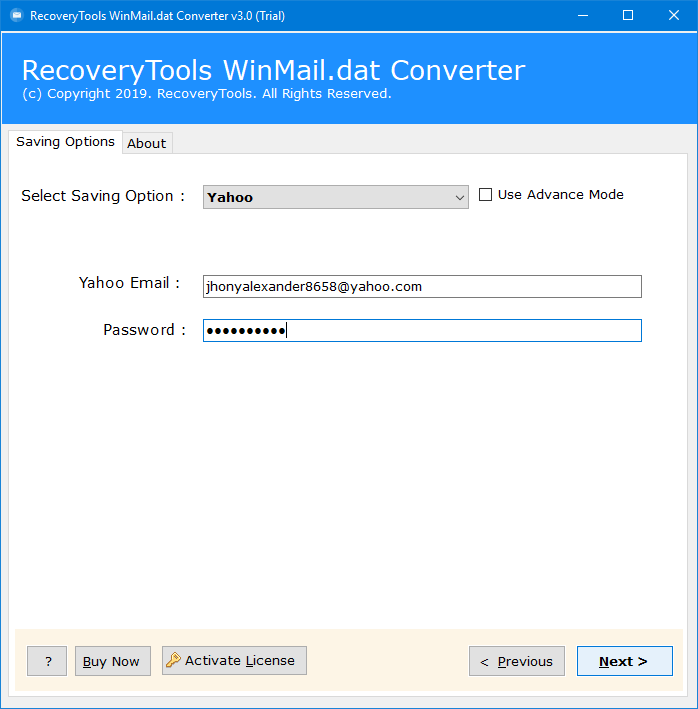Proceed with the Next button
The image size is (698, 709).
(624, 661)
